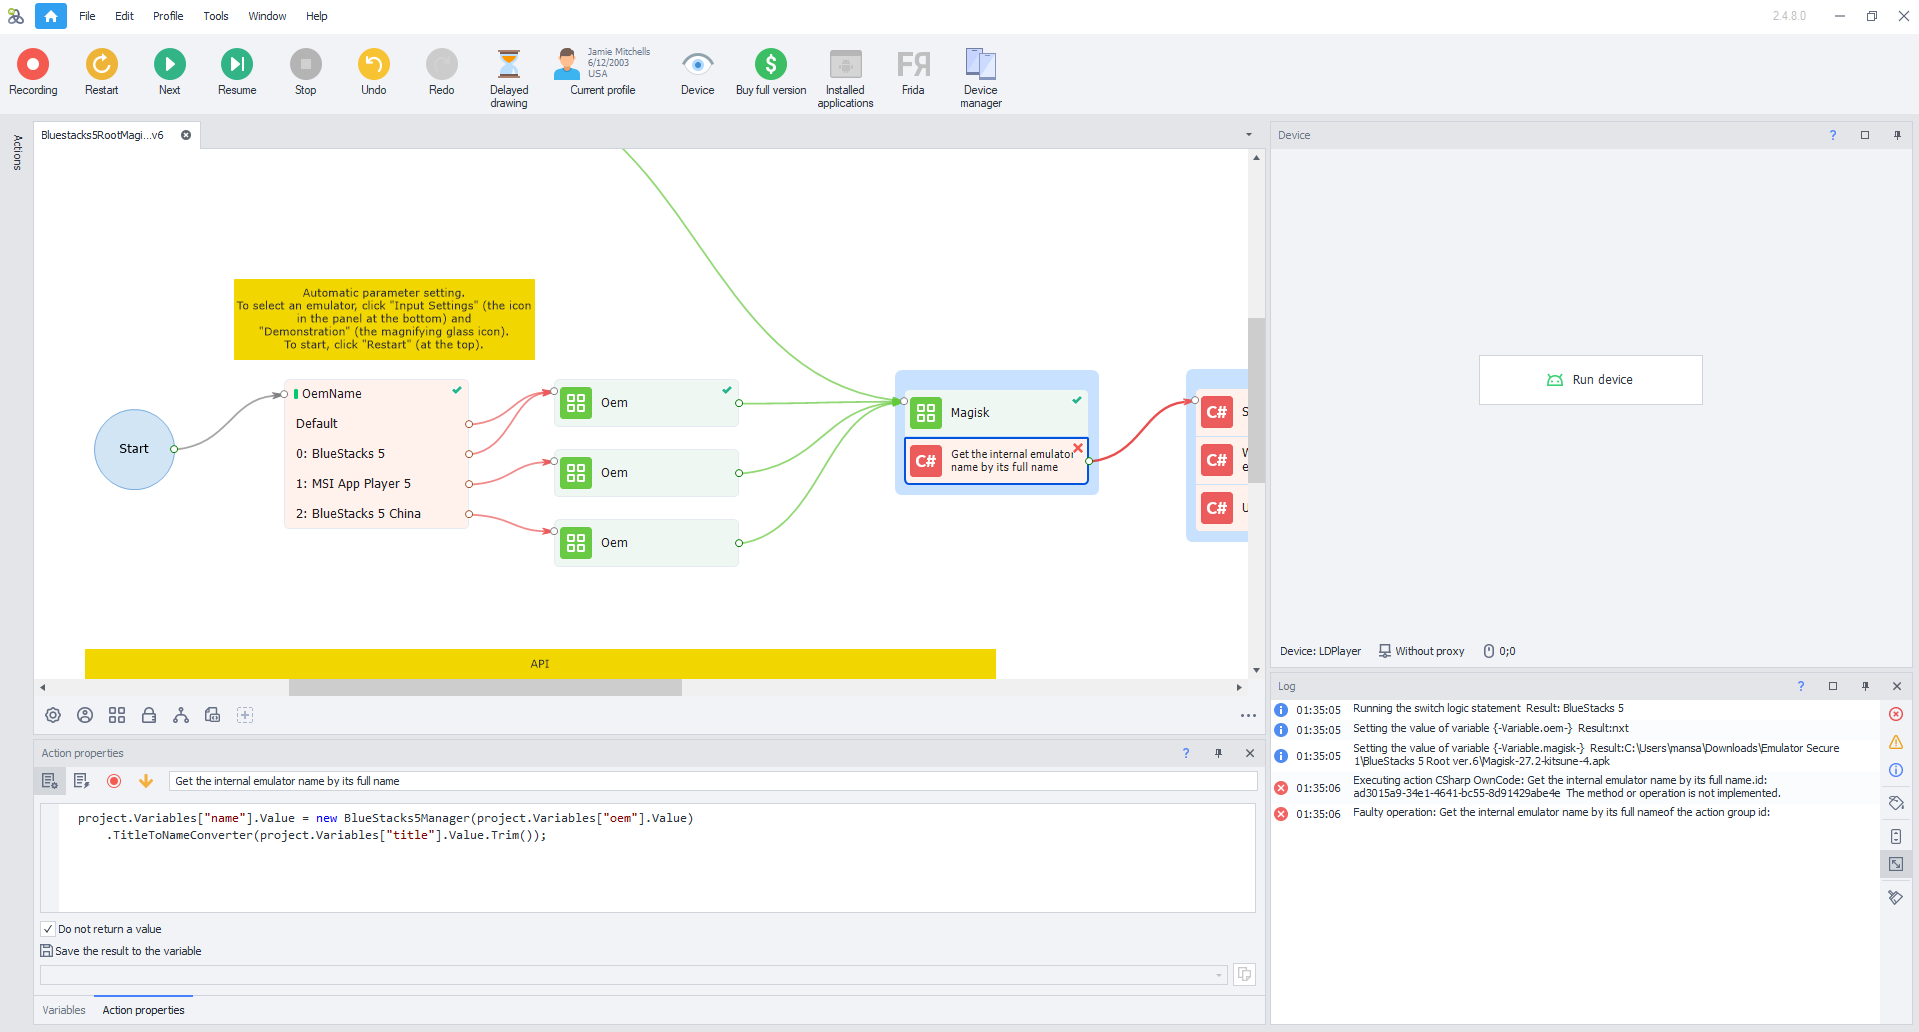1919x1032 pixels.
Task: Uncheck 'Do not return a value'
Action: [x=48, y=929]
